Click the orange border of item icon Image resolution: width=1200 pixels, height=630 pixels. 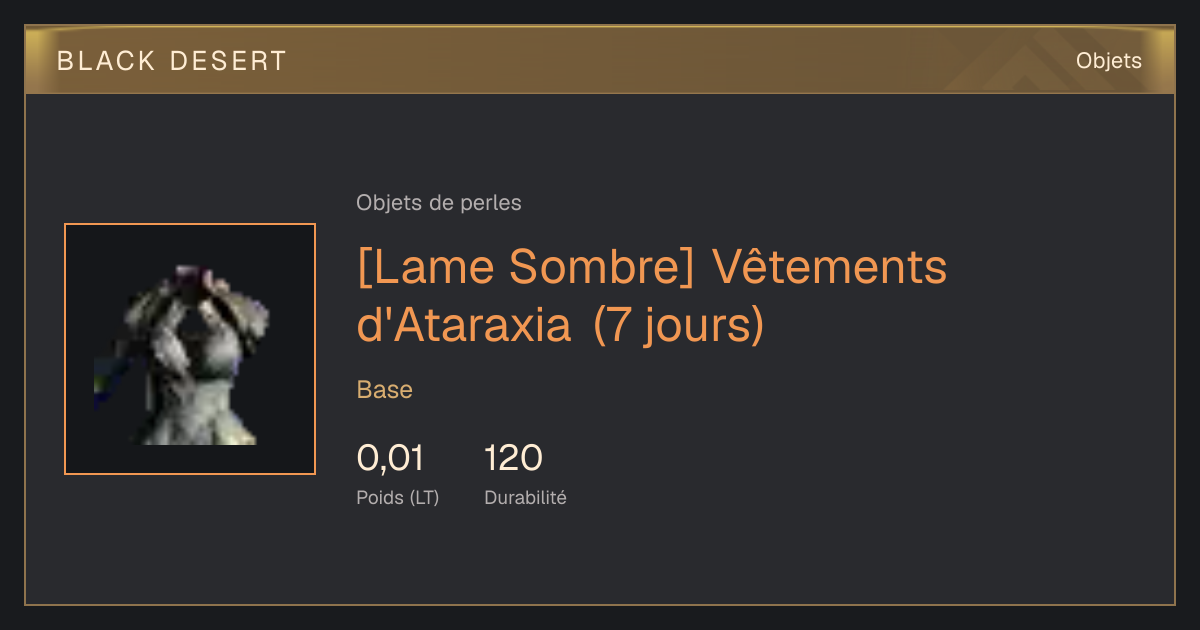(x=65, y=349)
